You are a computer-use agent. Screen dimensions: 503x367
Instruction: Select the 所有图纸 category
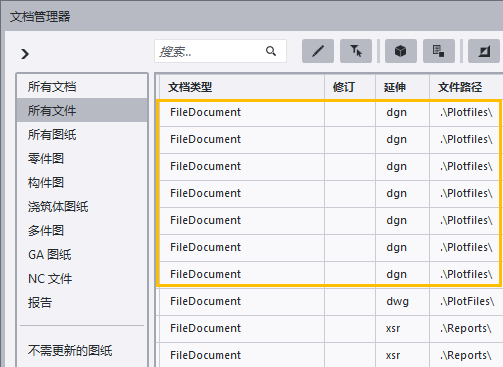pos(82,134)
